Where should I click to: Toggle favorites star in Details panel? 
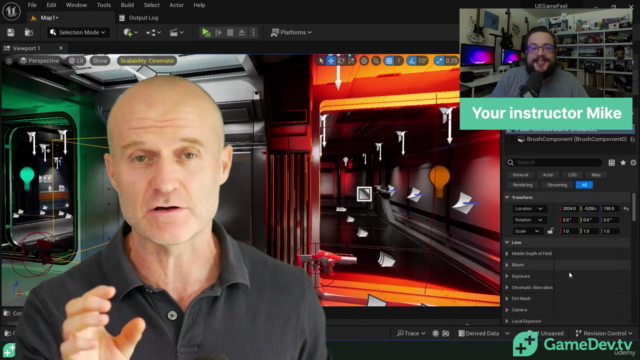pyautogui.click(x=623, y=162)
